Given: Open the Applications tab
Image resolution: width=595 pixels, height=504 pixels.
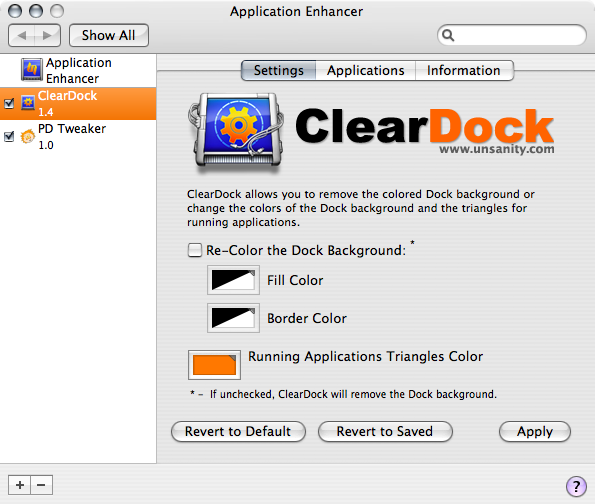Looking at the screenshot, I should click(x=365, y=71).
